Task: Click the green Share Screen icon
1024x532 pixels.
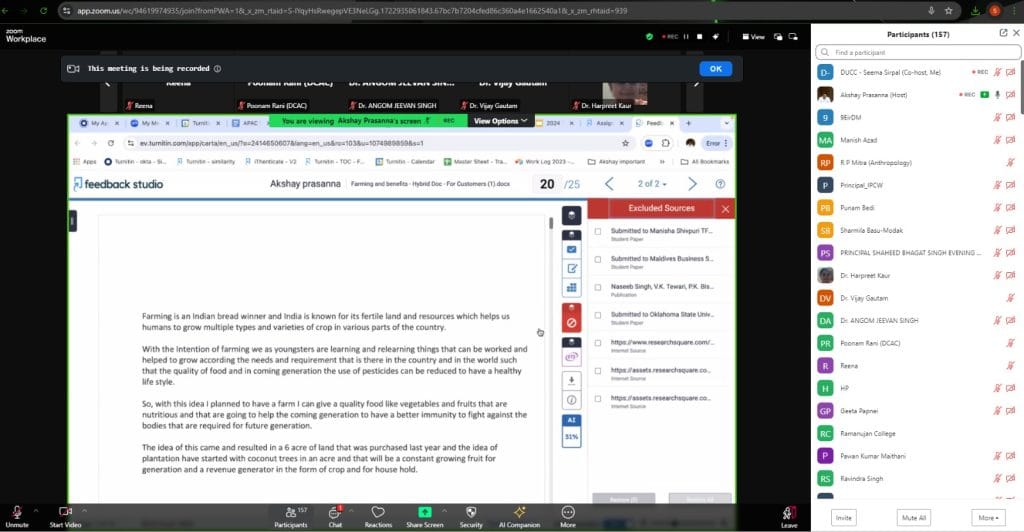Action: [425, 512]
